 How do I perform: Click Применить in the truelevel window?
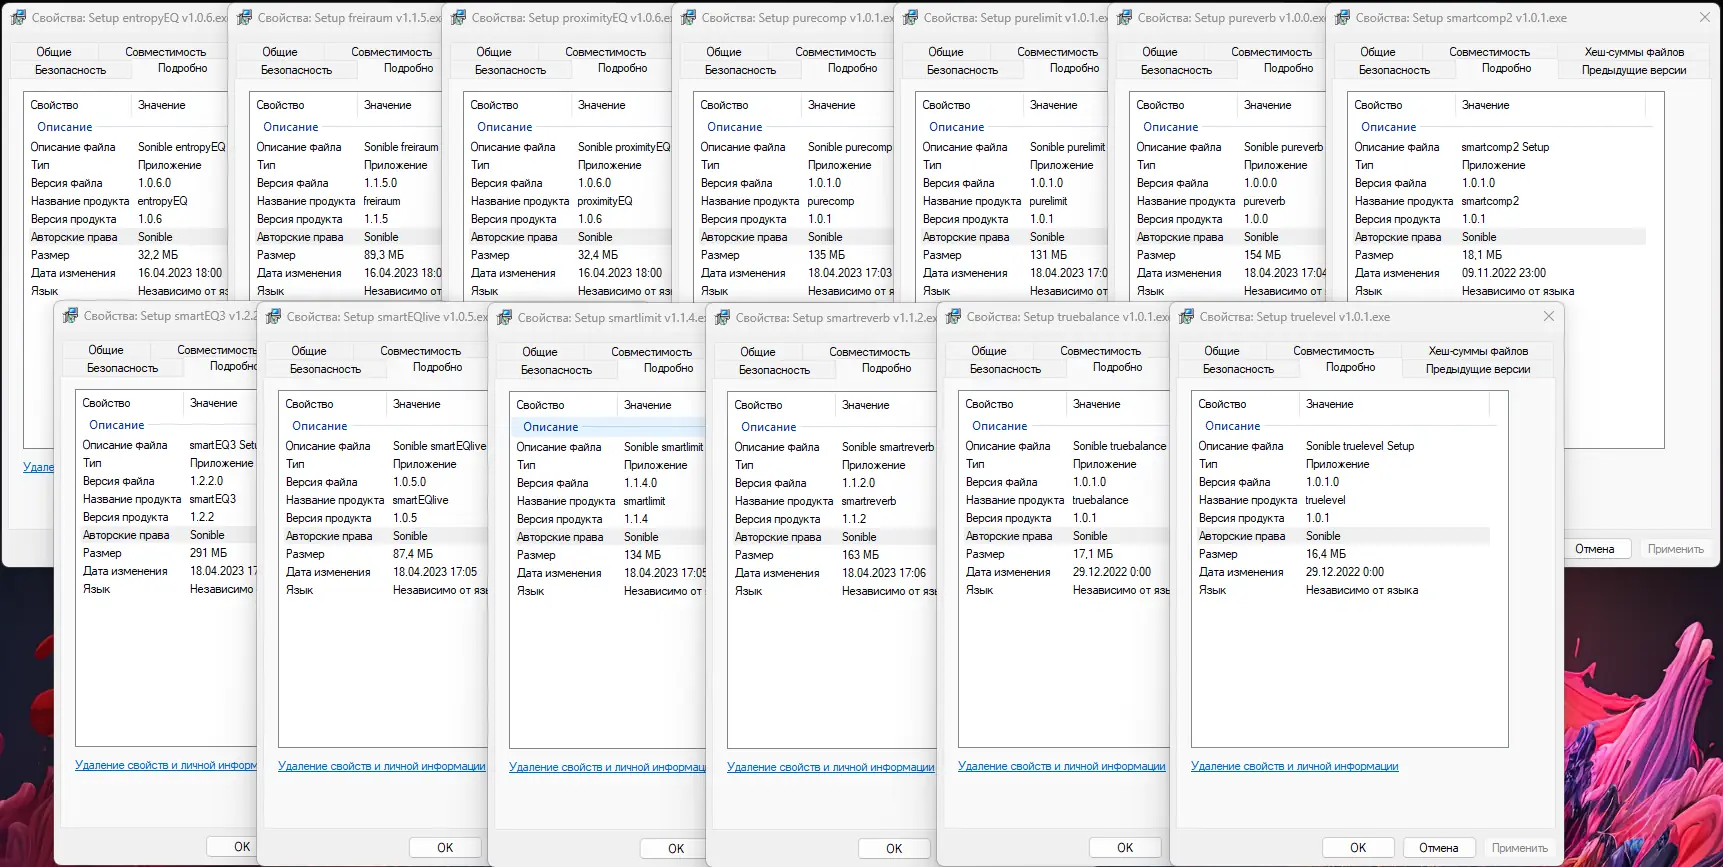pyautogui.click(x=1519, y=848)
